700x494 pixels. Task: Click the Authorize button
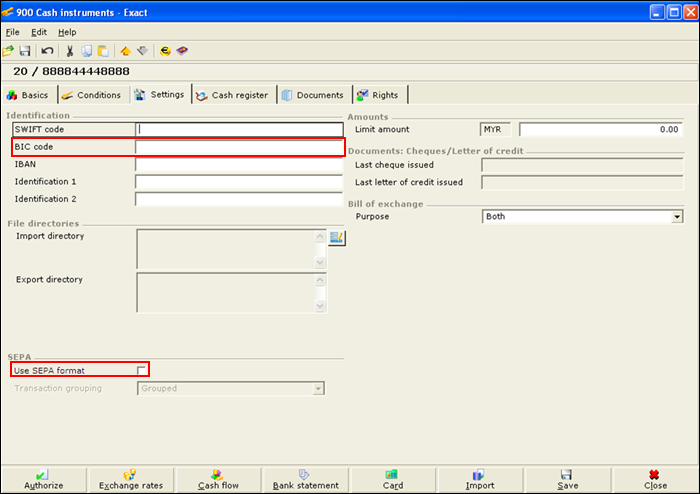tap(43, 480)
